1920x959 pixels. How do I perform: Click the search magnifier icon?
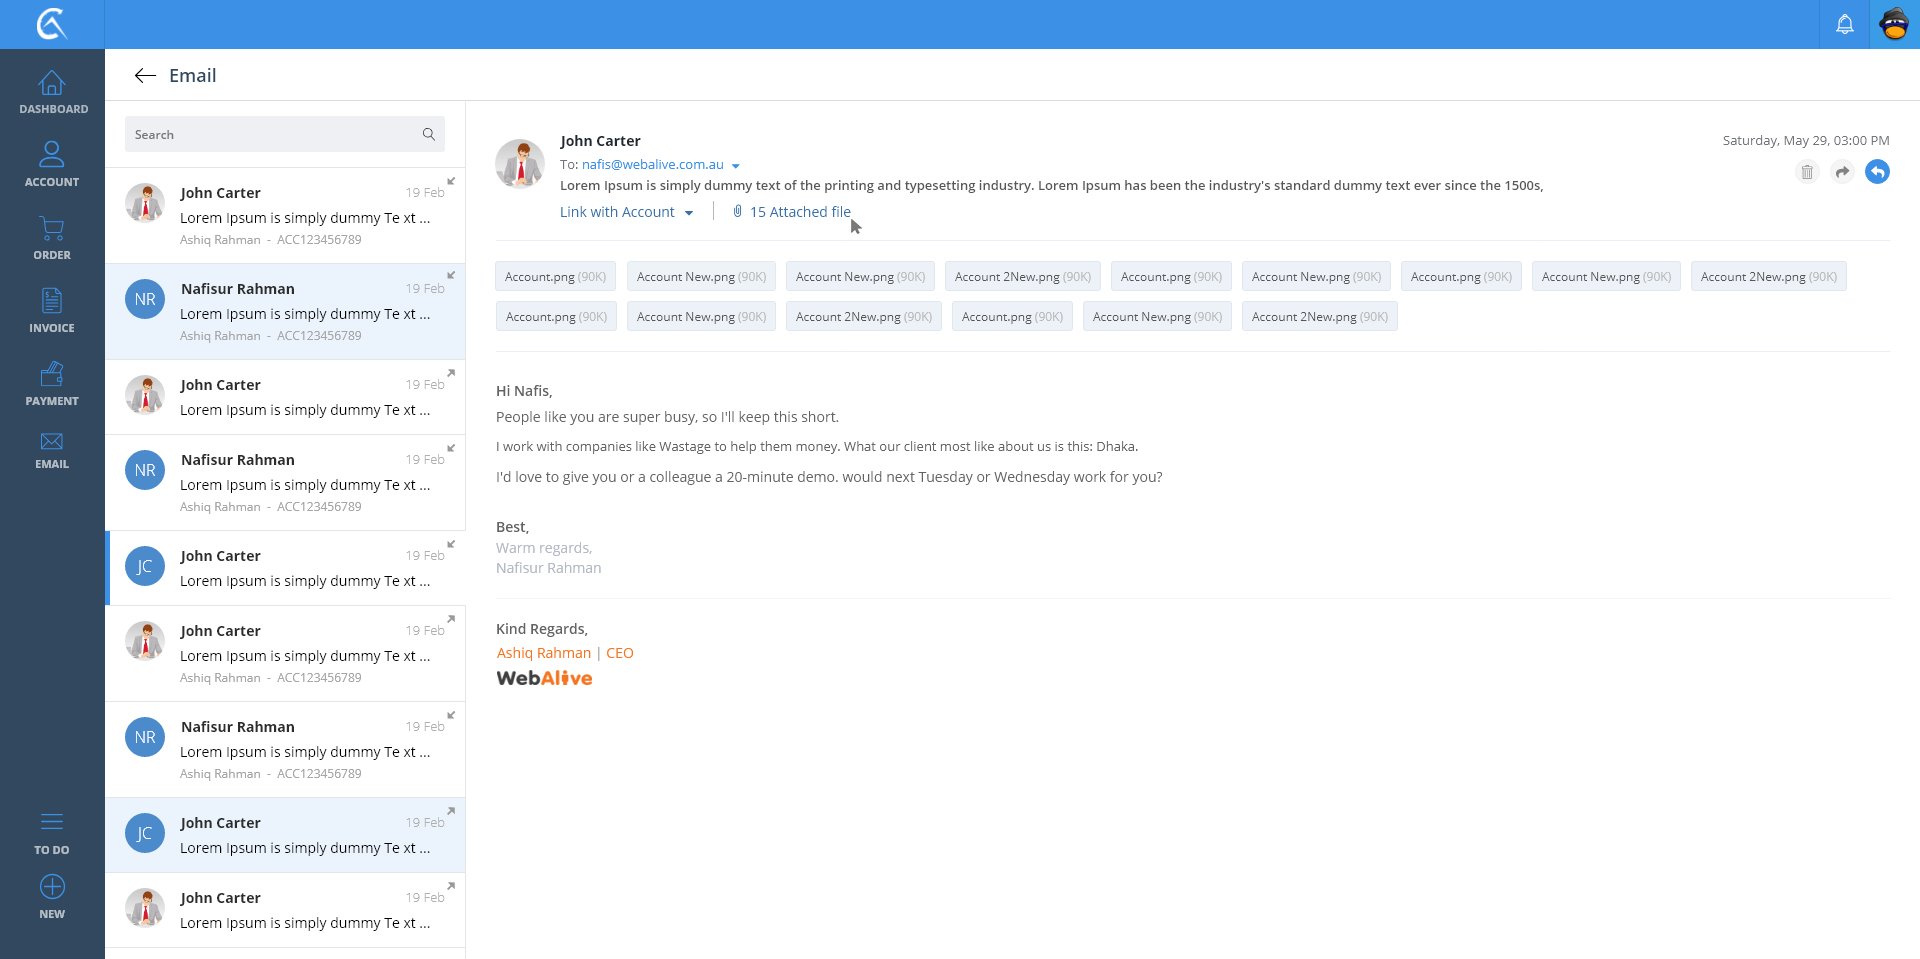point(428,134)
